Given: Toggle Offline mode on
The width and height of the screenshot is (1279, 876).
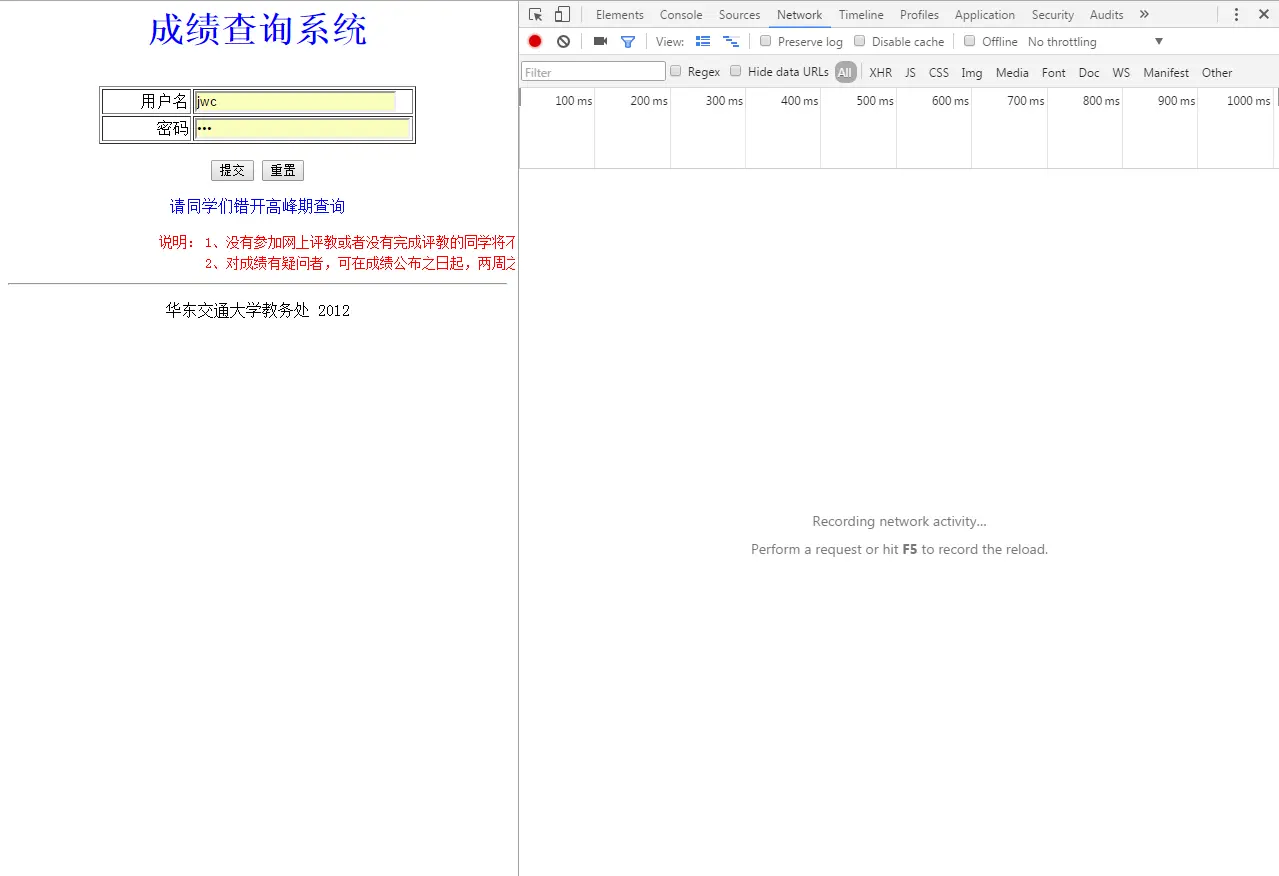Looking at the screenshot, I should (969, 41).
